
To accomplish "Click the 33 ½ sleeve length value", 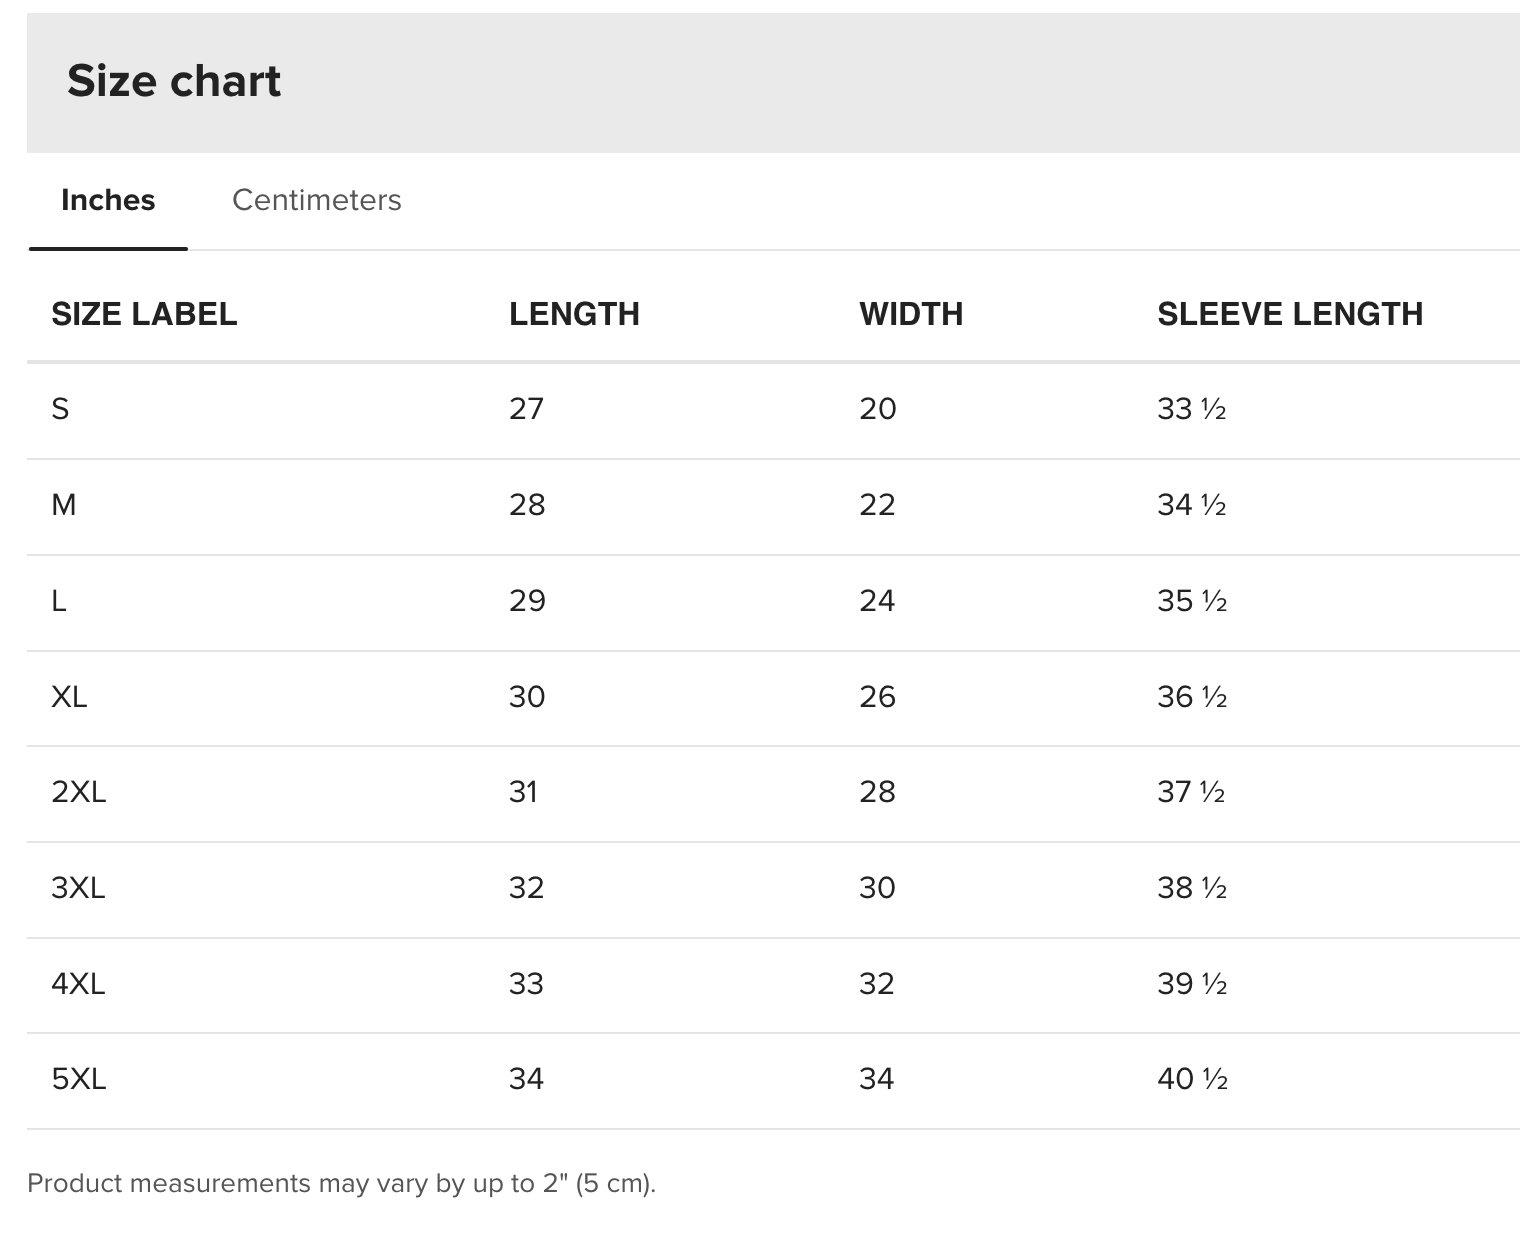I will click(x=1192, y=409).
